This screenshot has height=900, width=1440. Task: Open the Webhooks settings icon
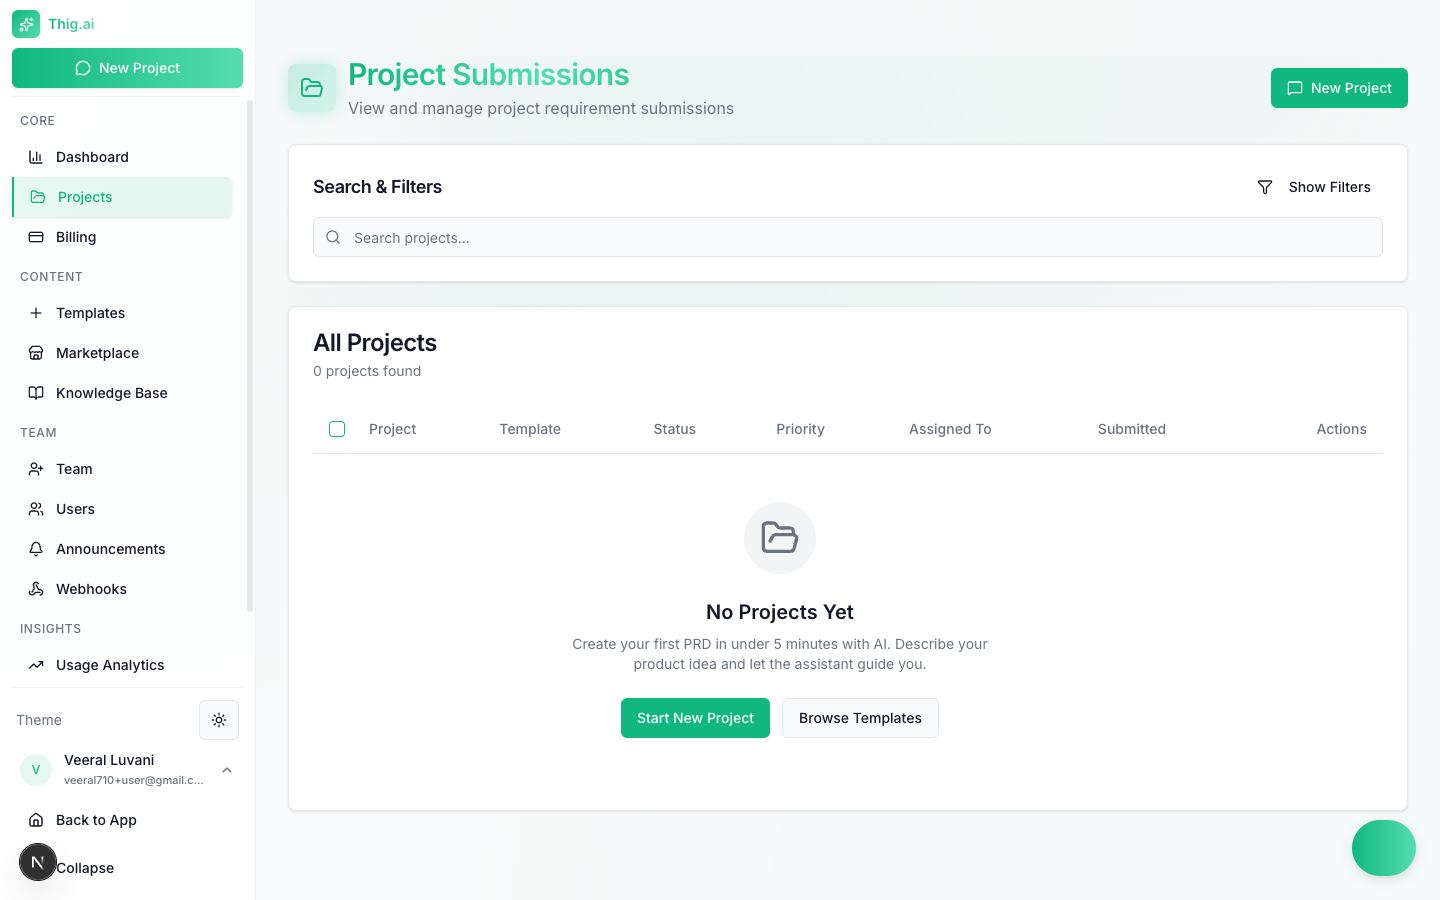(x=36, y=589)
